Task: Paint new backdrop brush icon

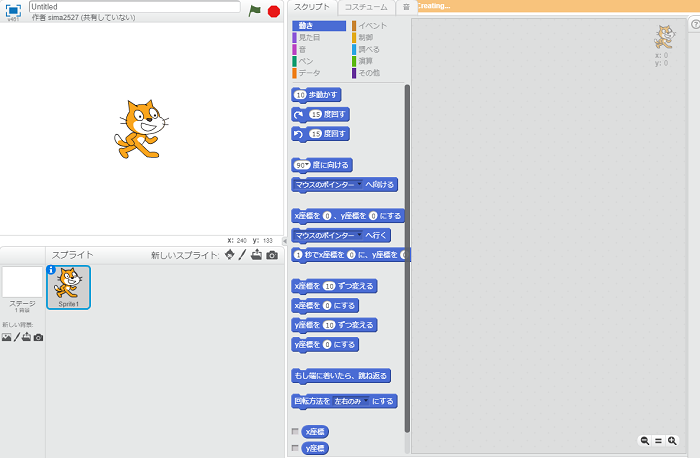Action: click(17, 337)
